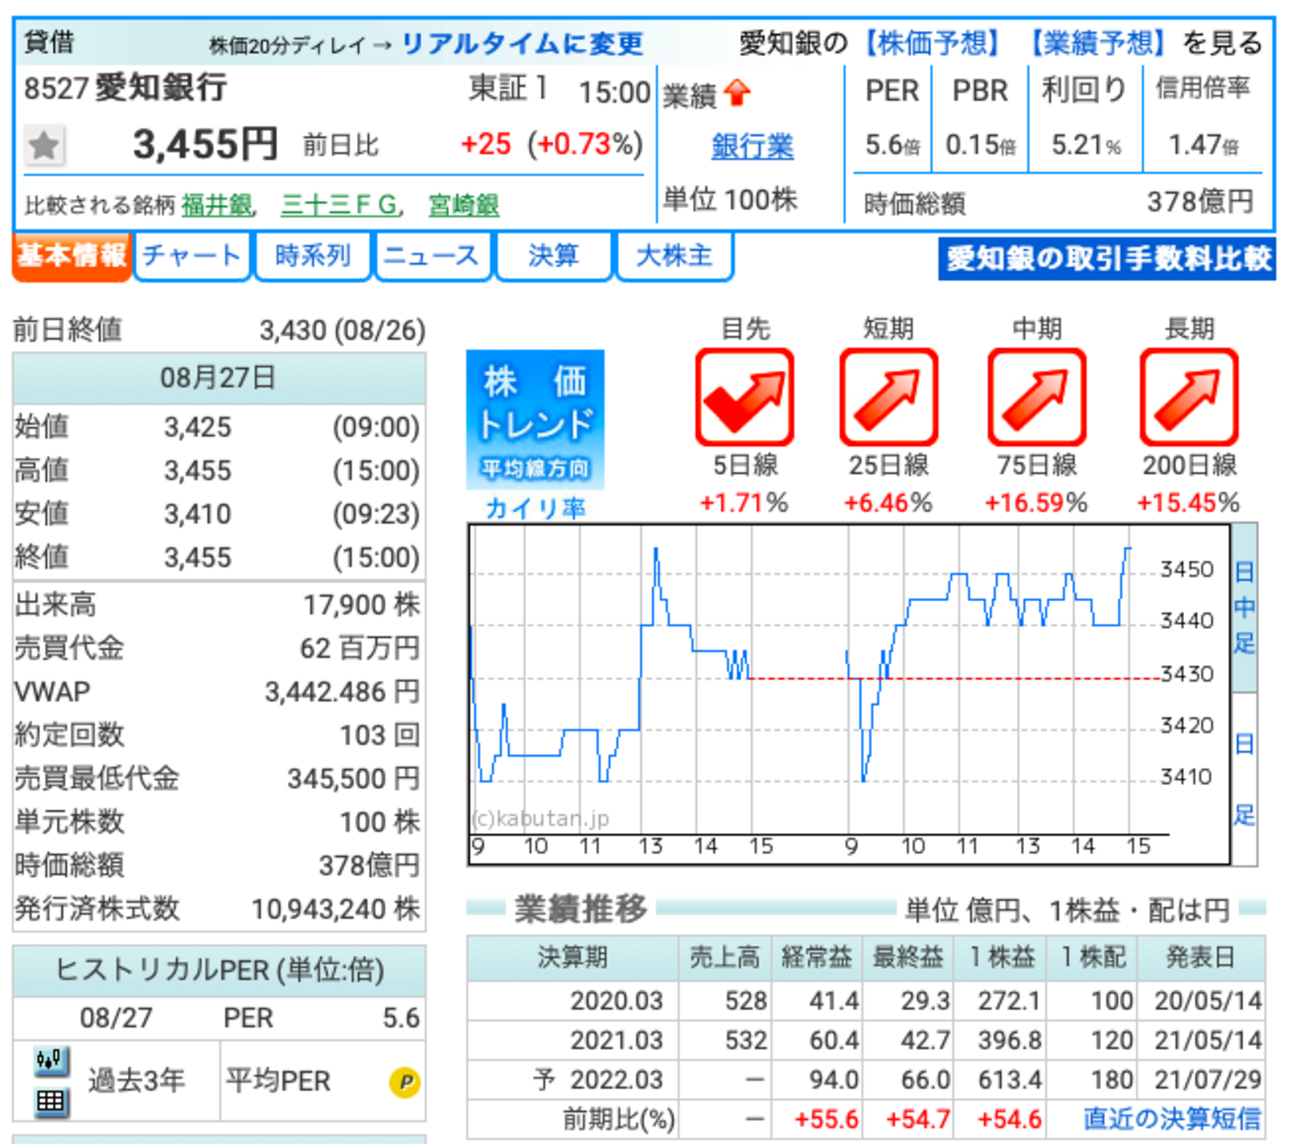Screen dimensions: 1300x1144
Task: Click the 5日線 +1.71% deviation value
Action: (x=744, y=503)
